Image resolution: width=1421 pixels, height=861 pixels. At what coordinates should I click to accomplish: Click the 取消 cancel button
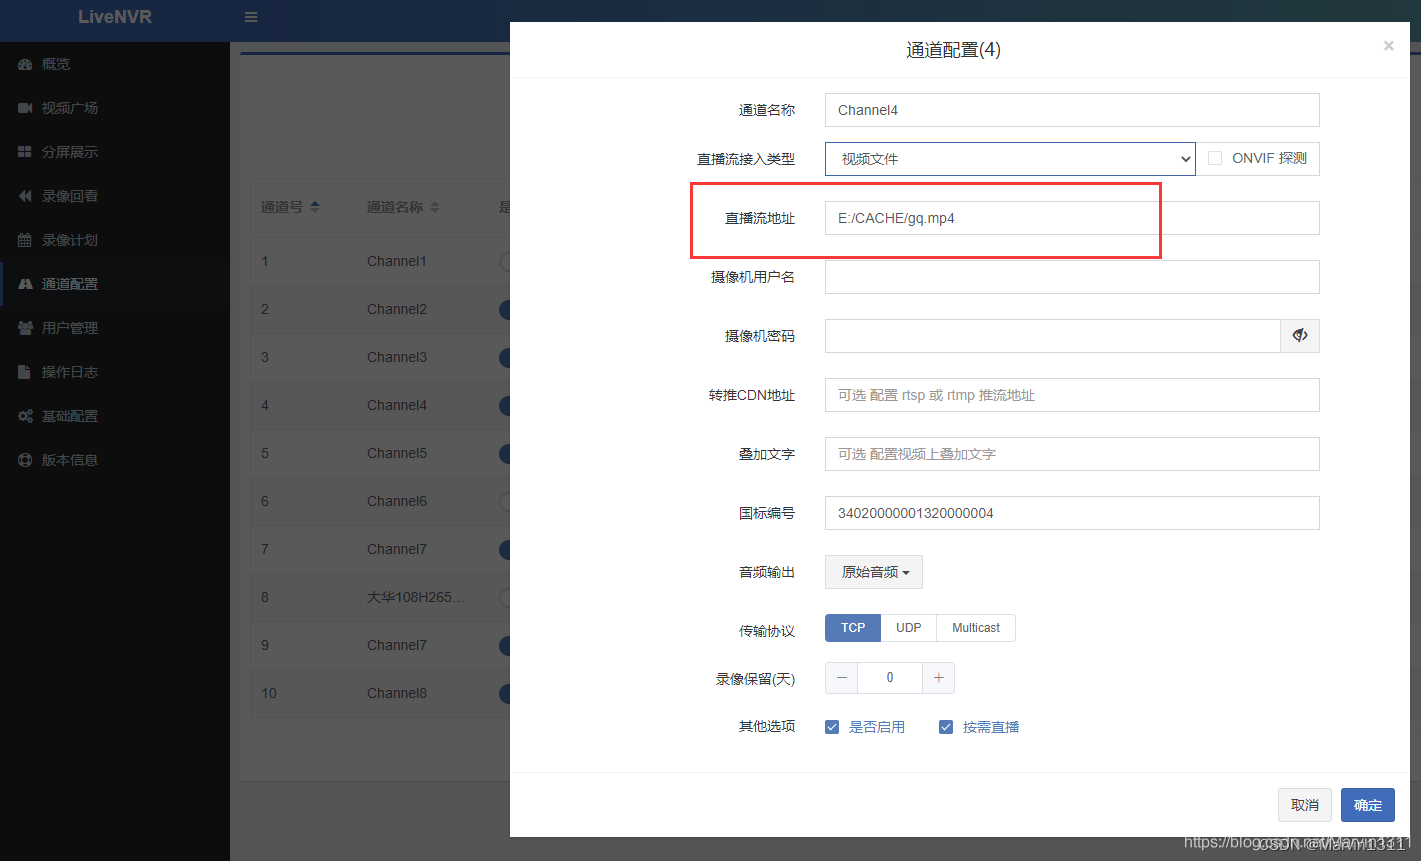pyautogui.click(x=1305, y=805)
